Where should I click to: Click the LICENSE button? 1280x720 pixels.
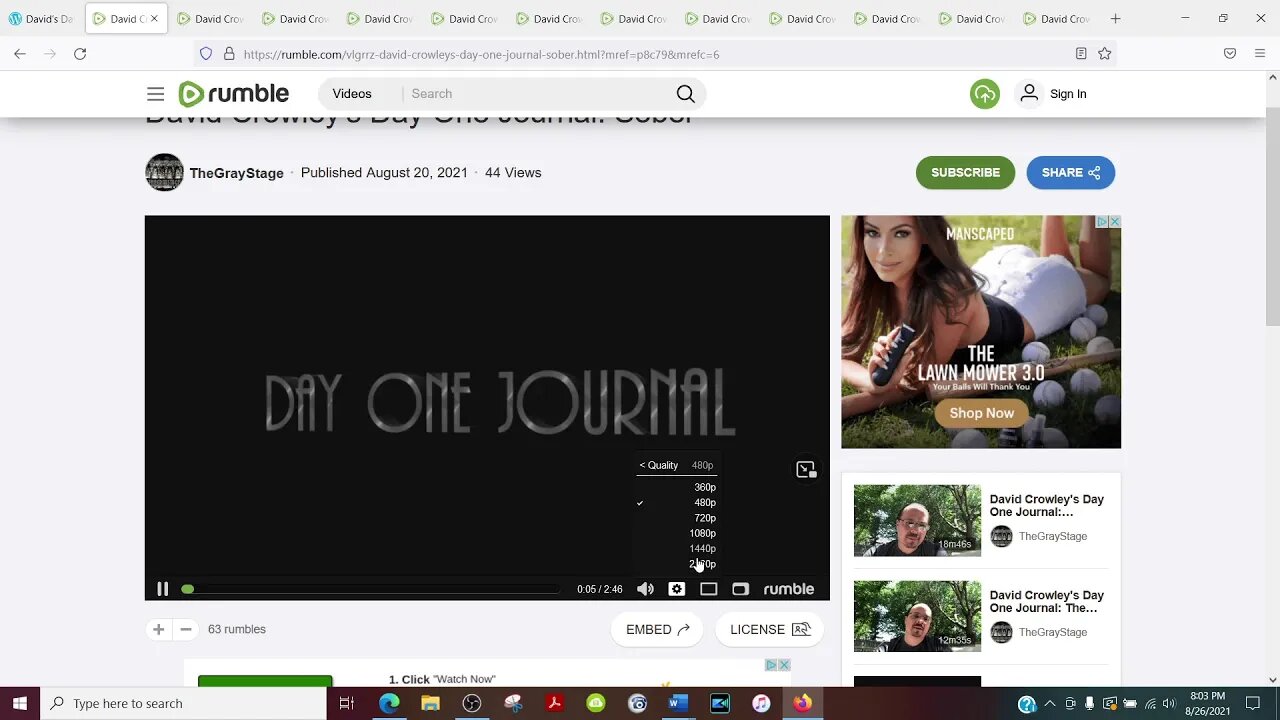(x=769, y=629)
